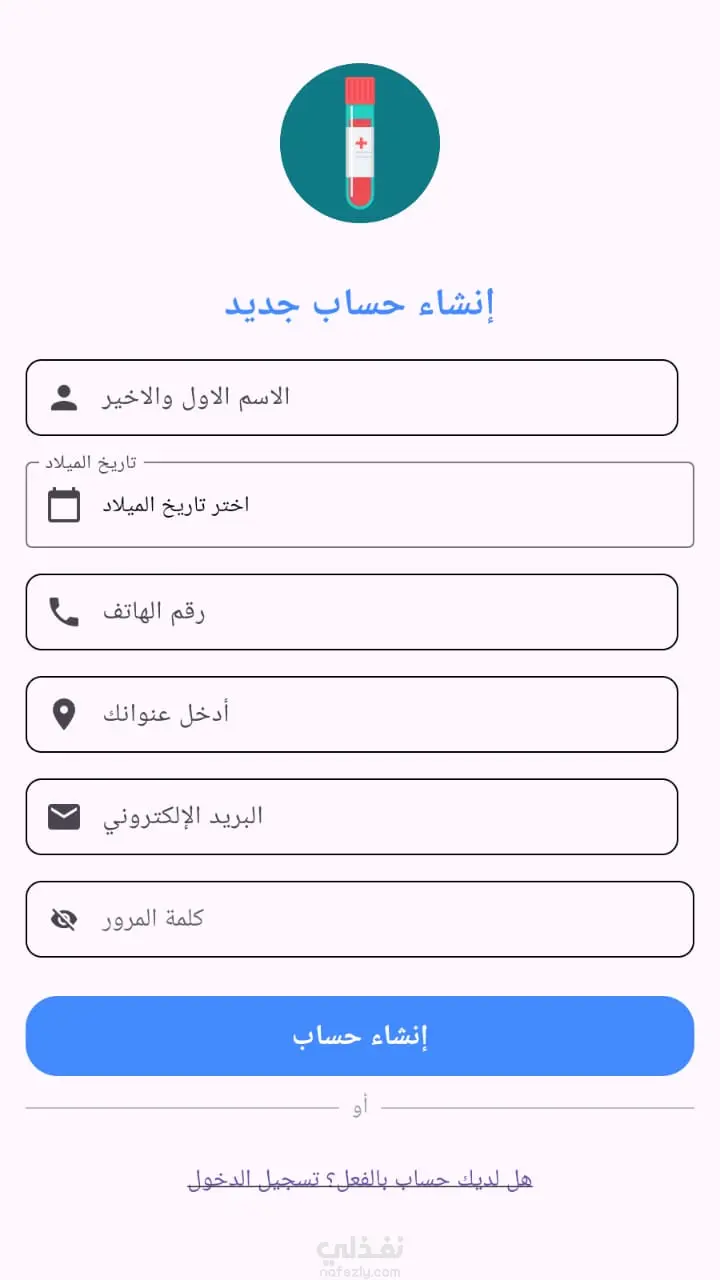Open the calendar icon for birth date

point(64,504)
